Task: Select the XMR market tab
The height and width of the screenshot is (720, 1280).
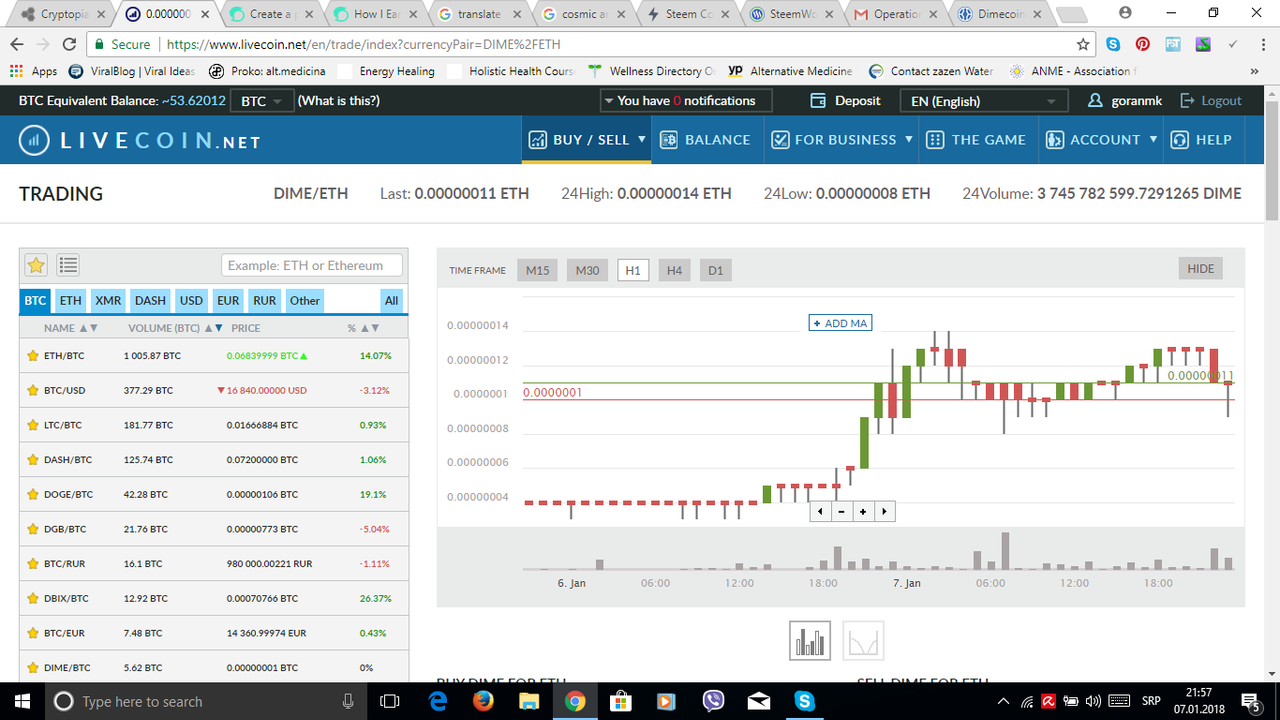Action: pos(108,300)
